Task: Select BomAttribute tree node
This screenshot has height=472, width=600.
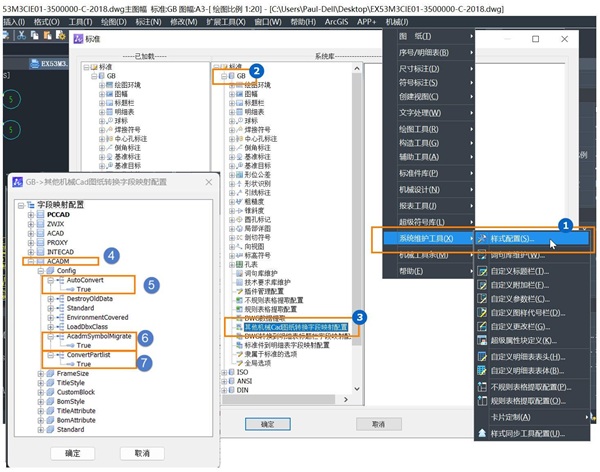Action: 76,420
